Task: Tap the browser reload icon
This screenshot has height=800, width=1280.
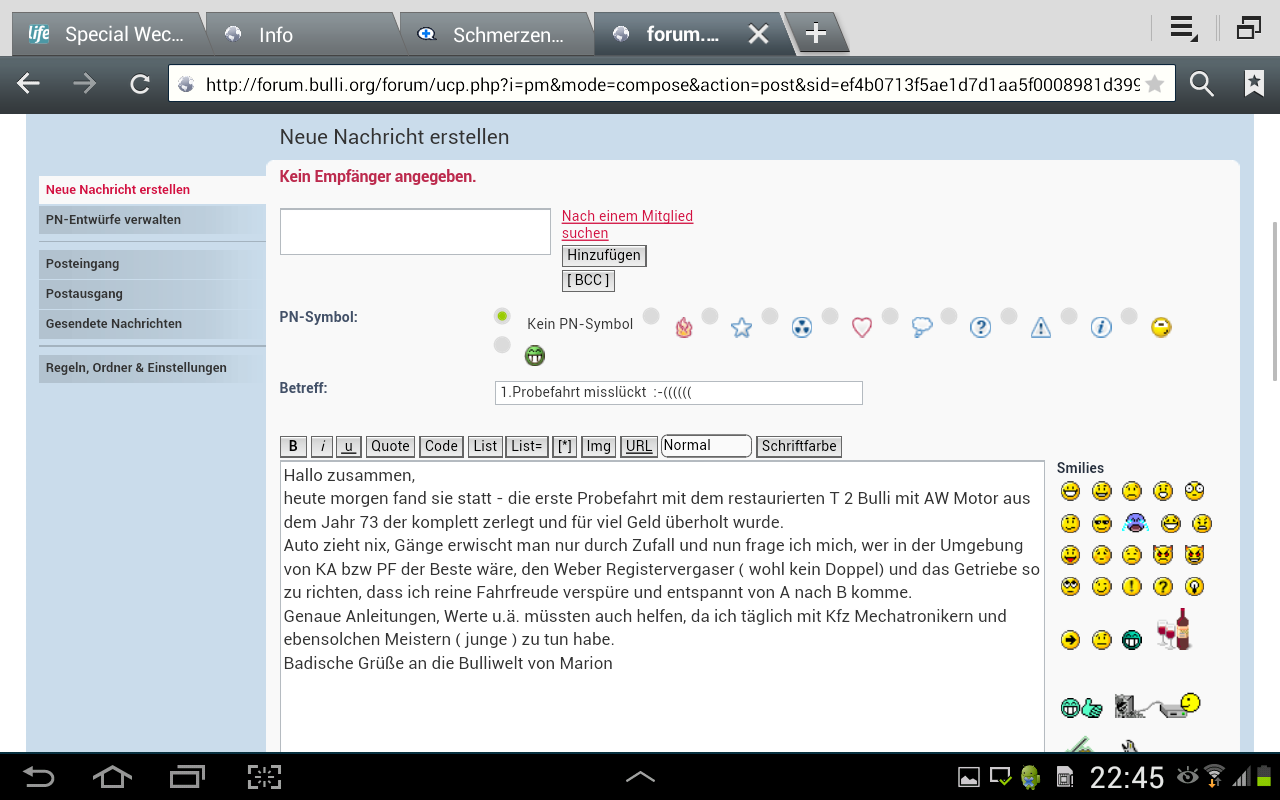Action: 140,85
